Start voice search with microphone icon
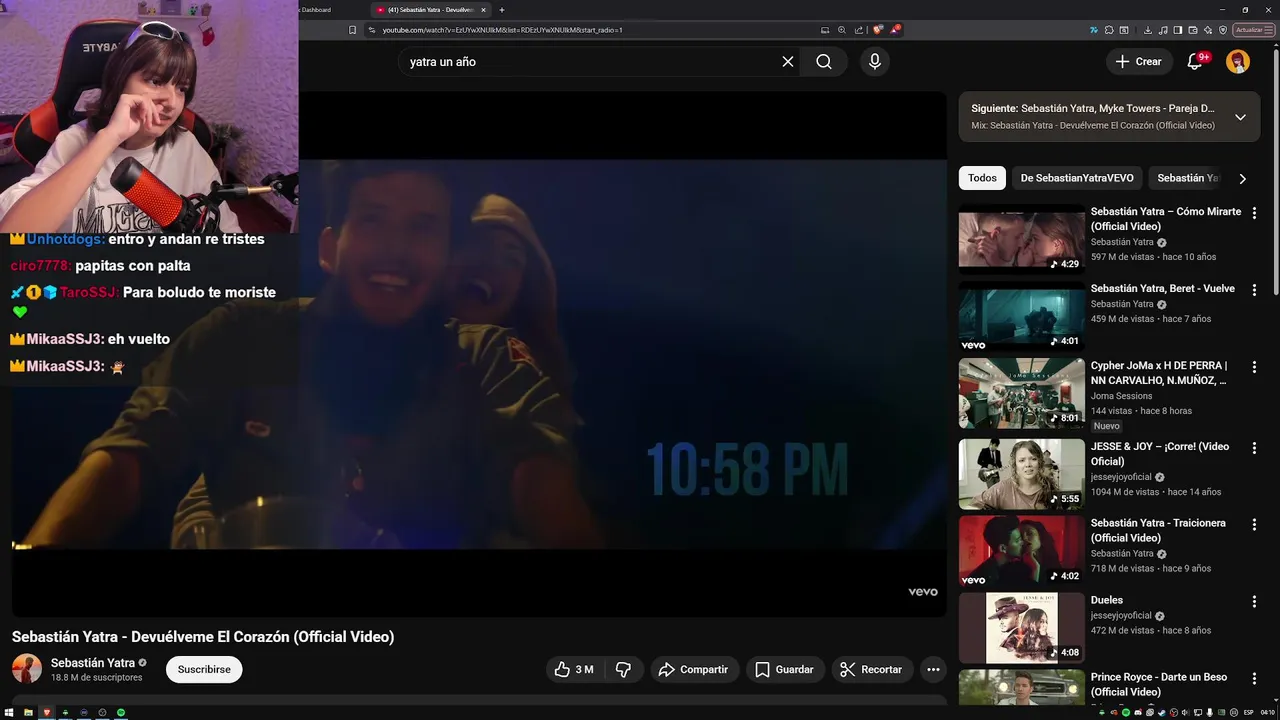Image resolution: width=1280 pixels, height=720 pixels. point(875,61)
